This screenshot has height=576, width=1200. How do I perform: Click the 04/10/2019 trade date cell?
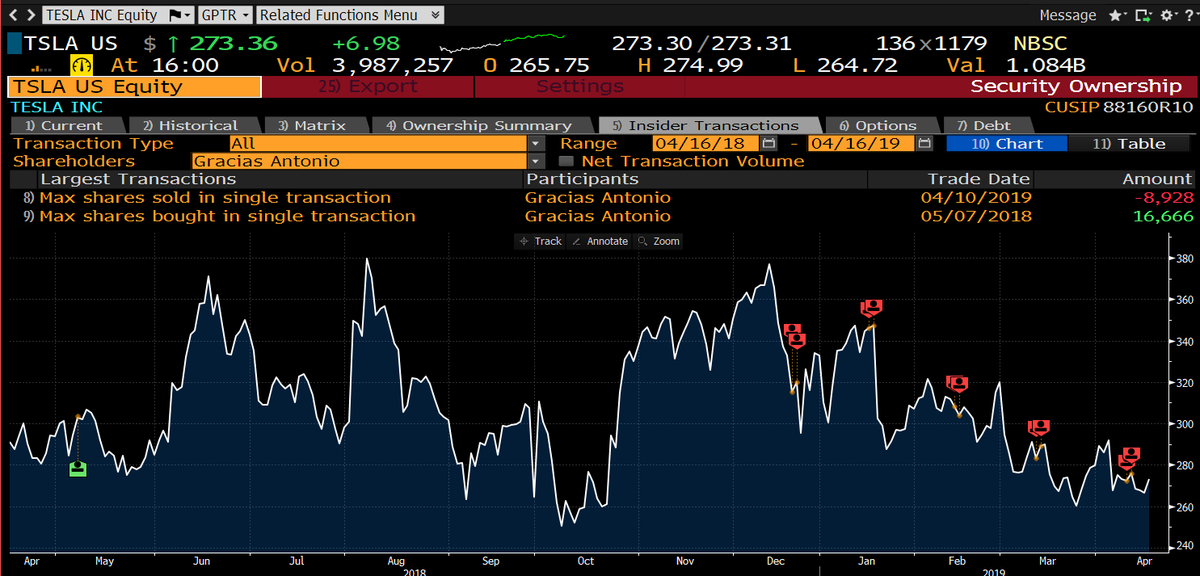976,198
